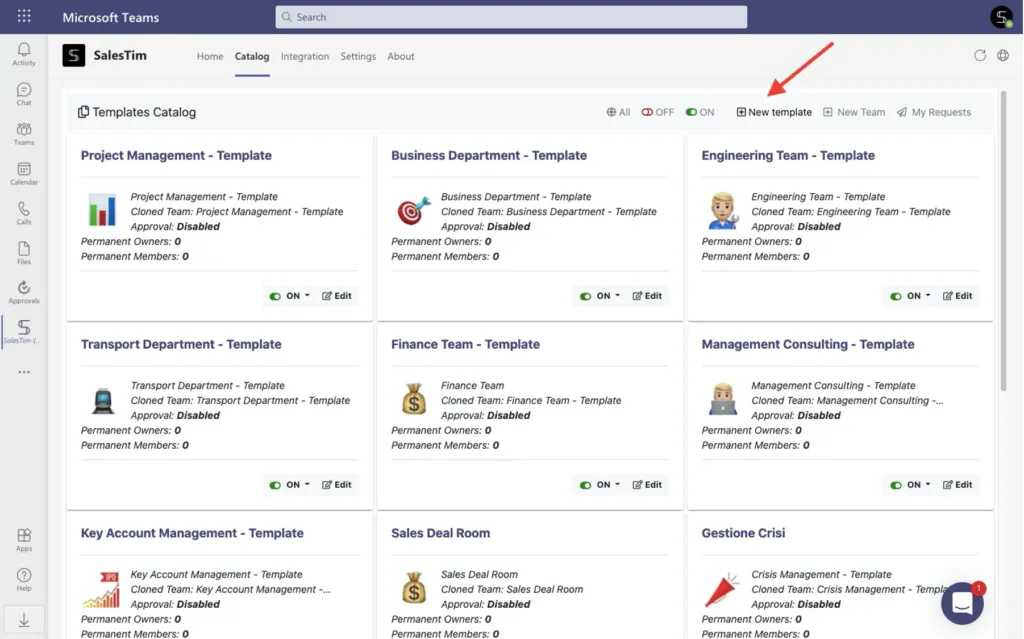The image size is (1024, 639).
Task: Filter catalog to ON templates
Action: pos(699,112)
